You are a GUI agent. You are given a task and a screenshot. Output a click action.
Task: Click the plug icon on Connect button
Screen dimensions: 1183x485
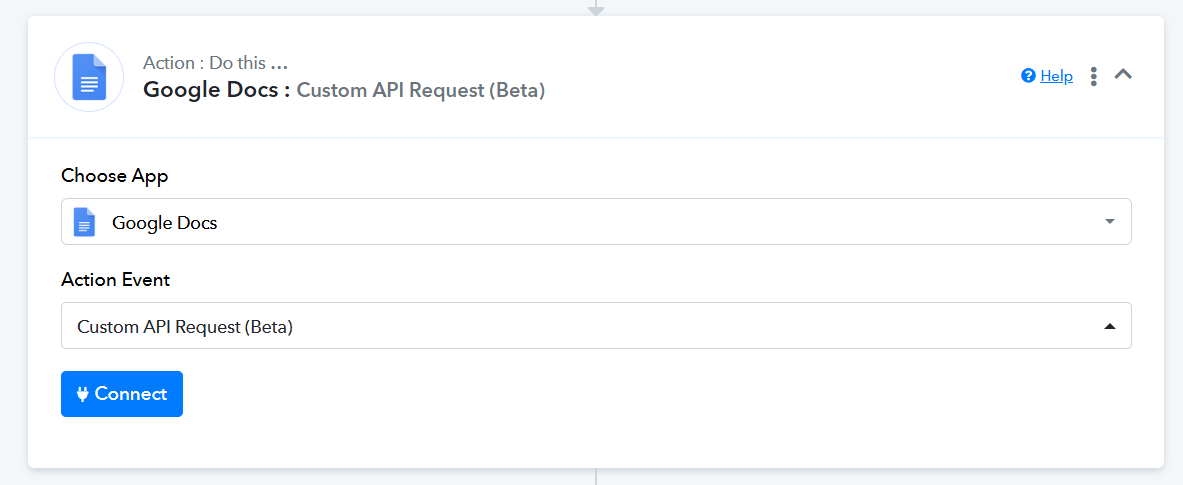83,394
